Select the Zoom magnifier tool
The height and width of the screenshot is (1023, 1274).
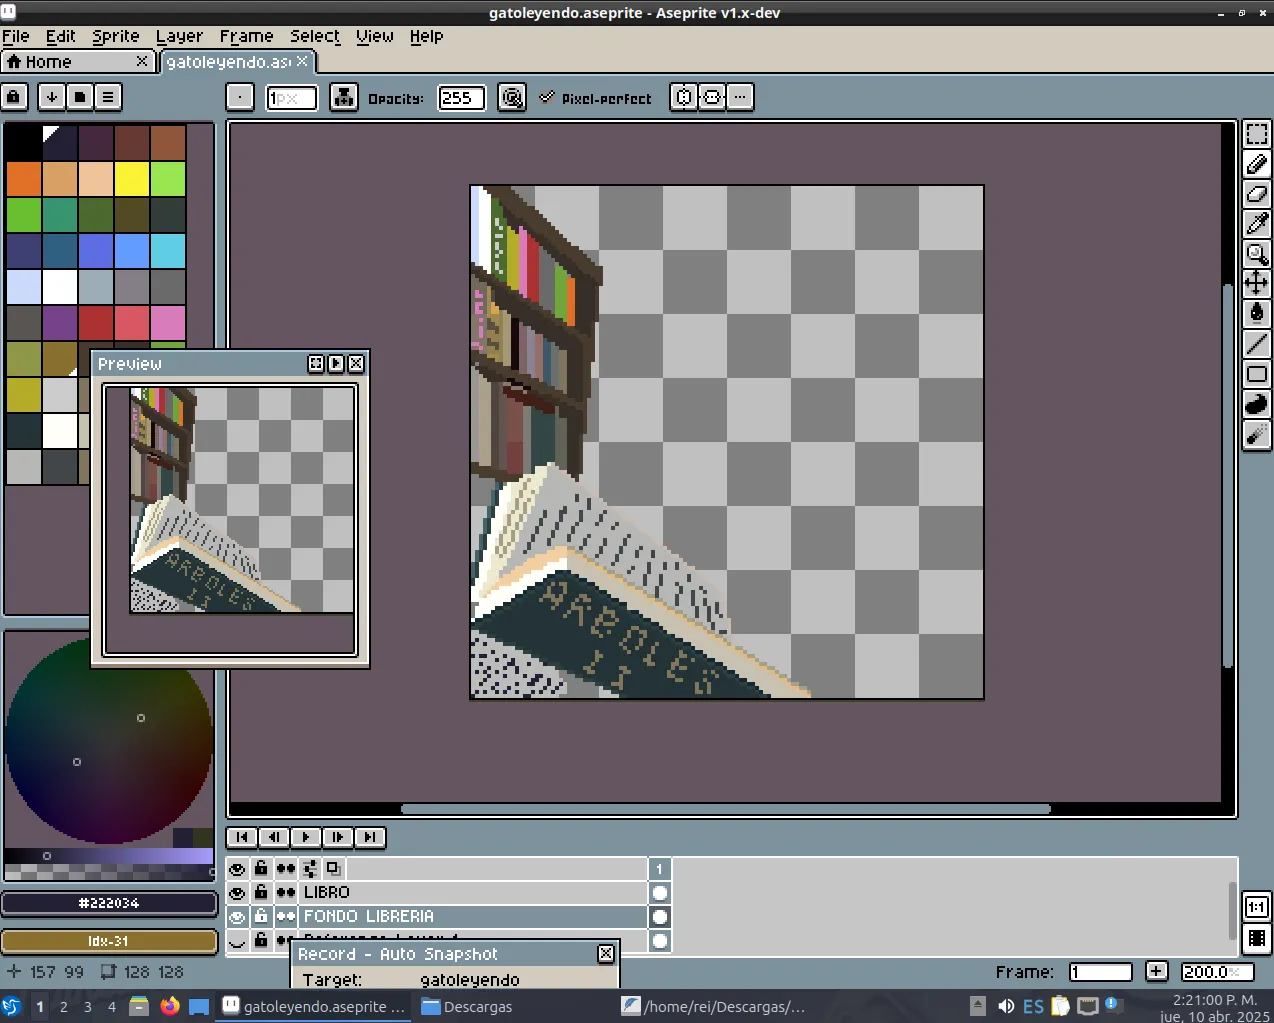click(1257, 254)
